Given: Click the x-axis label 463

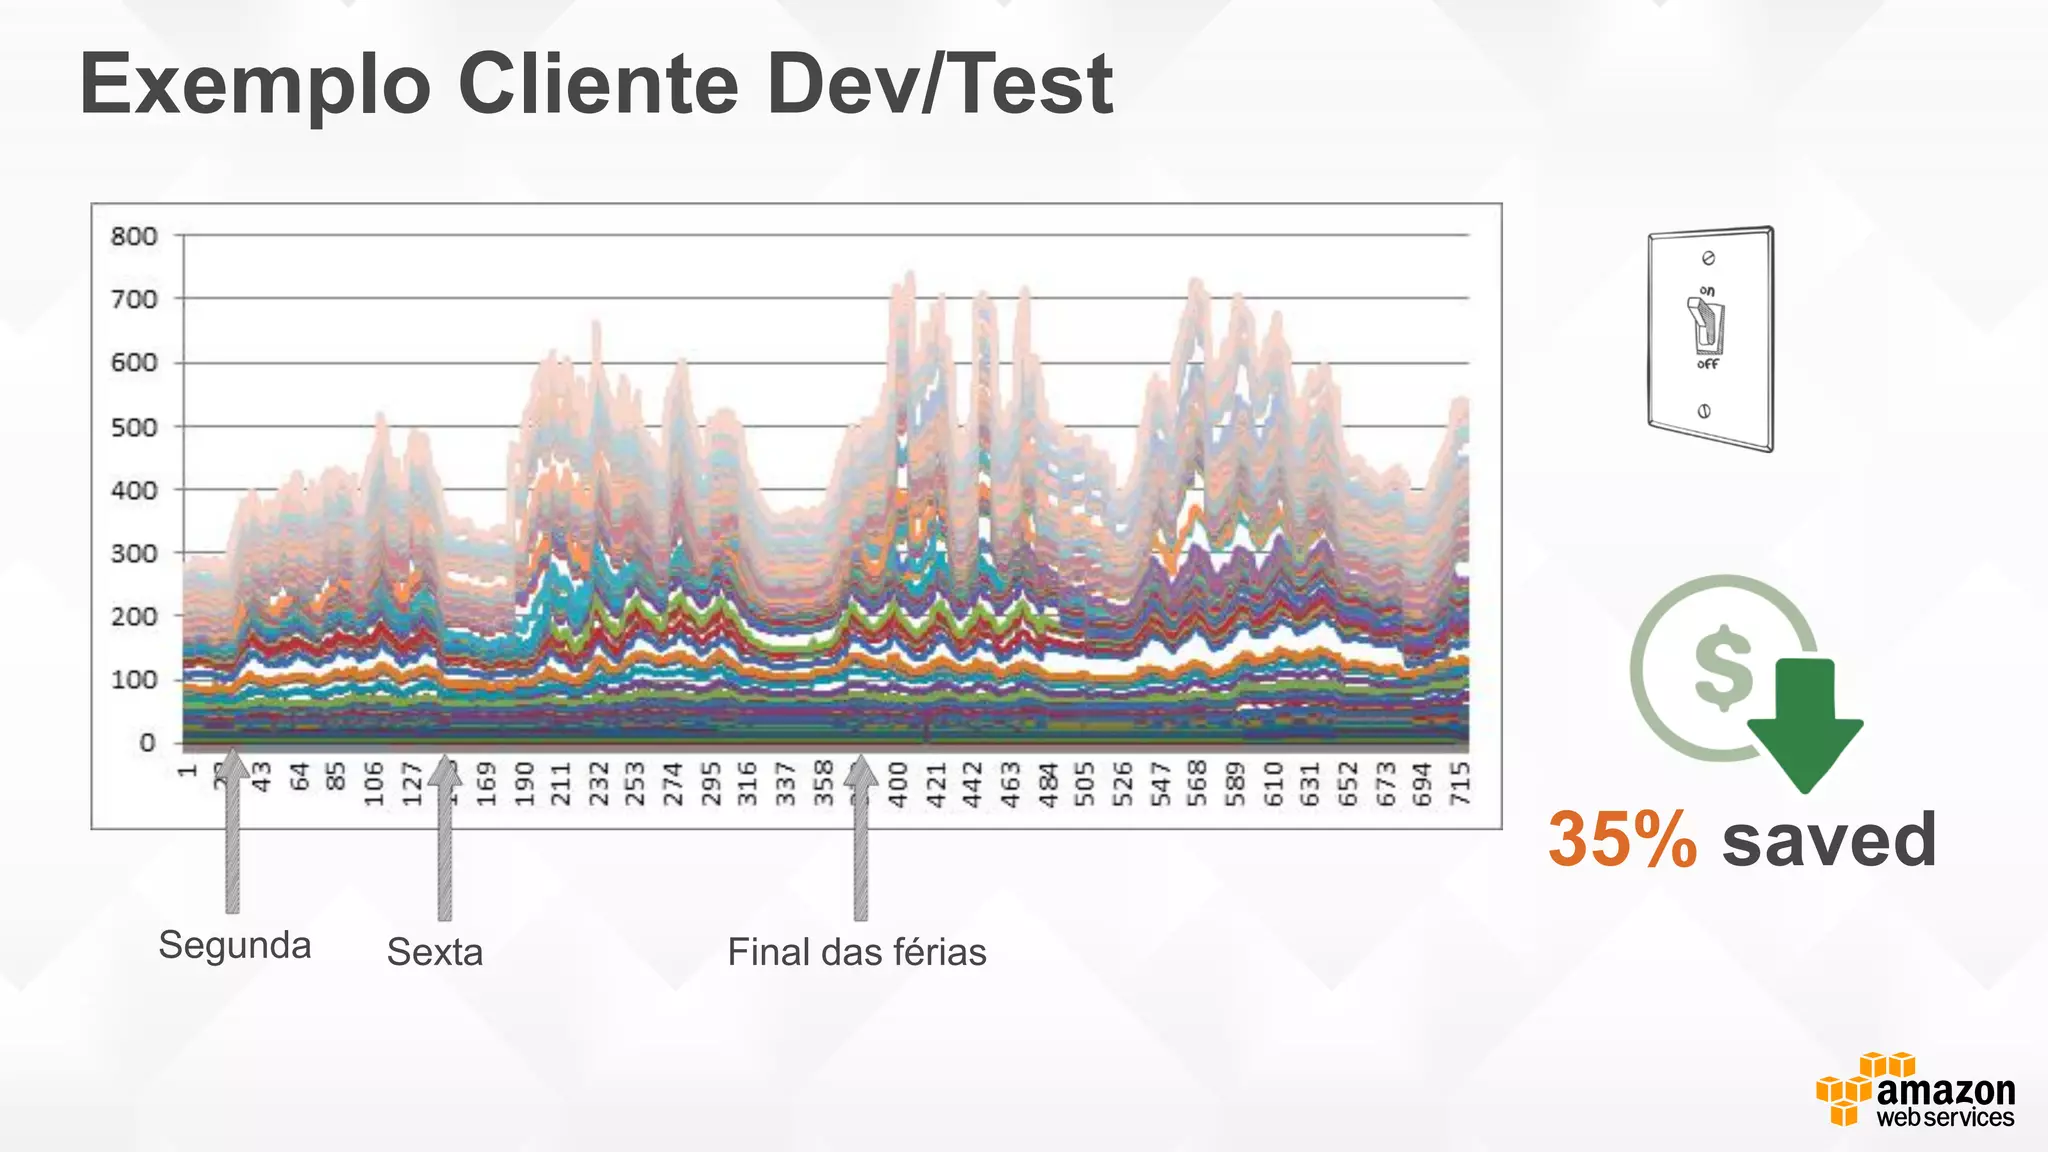Looking at the screenshot, I should point(1011,783).
